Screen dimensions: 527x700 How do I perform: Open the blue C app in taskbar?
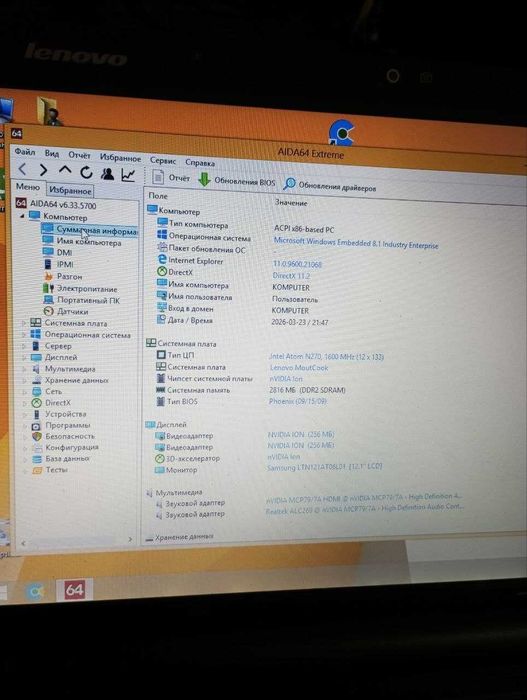34,591
